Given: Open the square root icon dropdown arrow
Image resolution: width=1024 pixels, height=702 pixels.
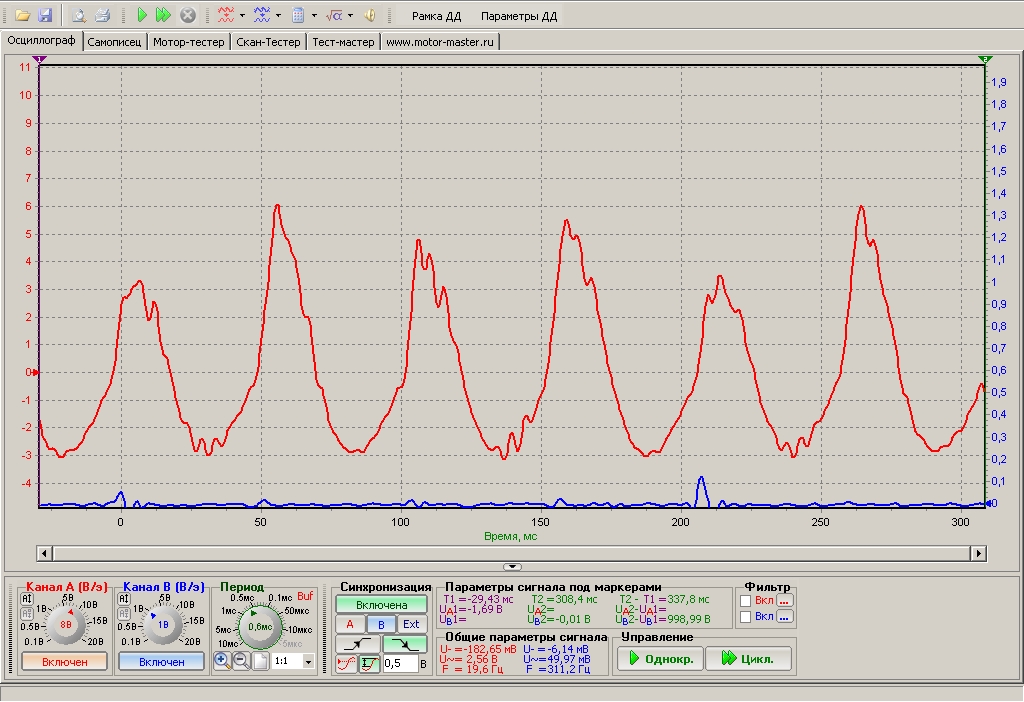Looking at the screenshot, I should click(x=350, y=15).
